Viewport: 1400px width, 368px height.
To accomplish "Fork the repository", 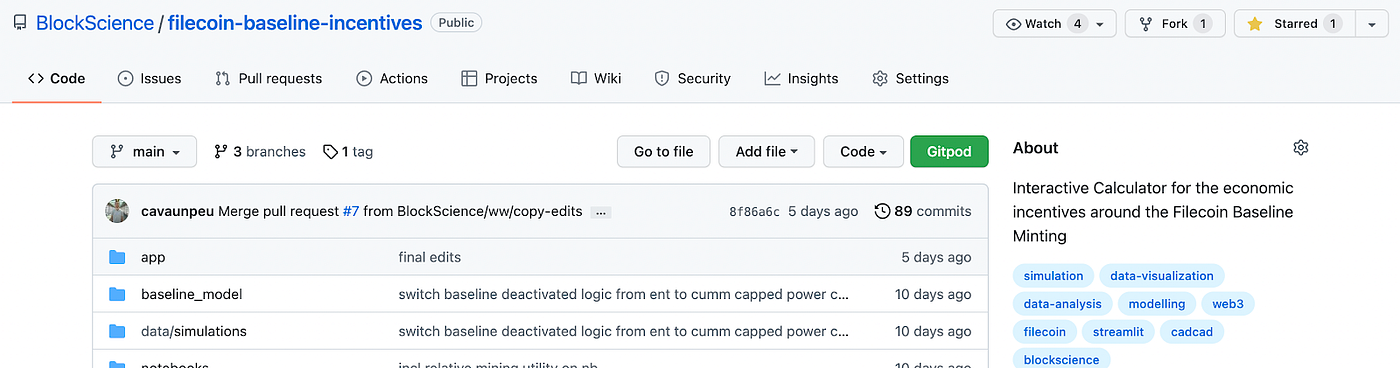I will [1175, 24].
